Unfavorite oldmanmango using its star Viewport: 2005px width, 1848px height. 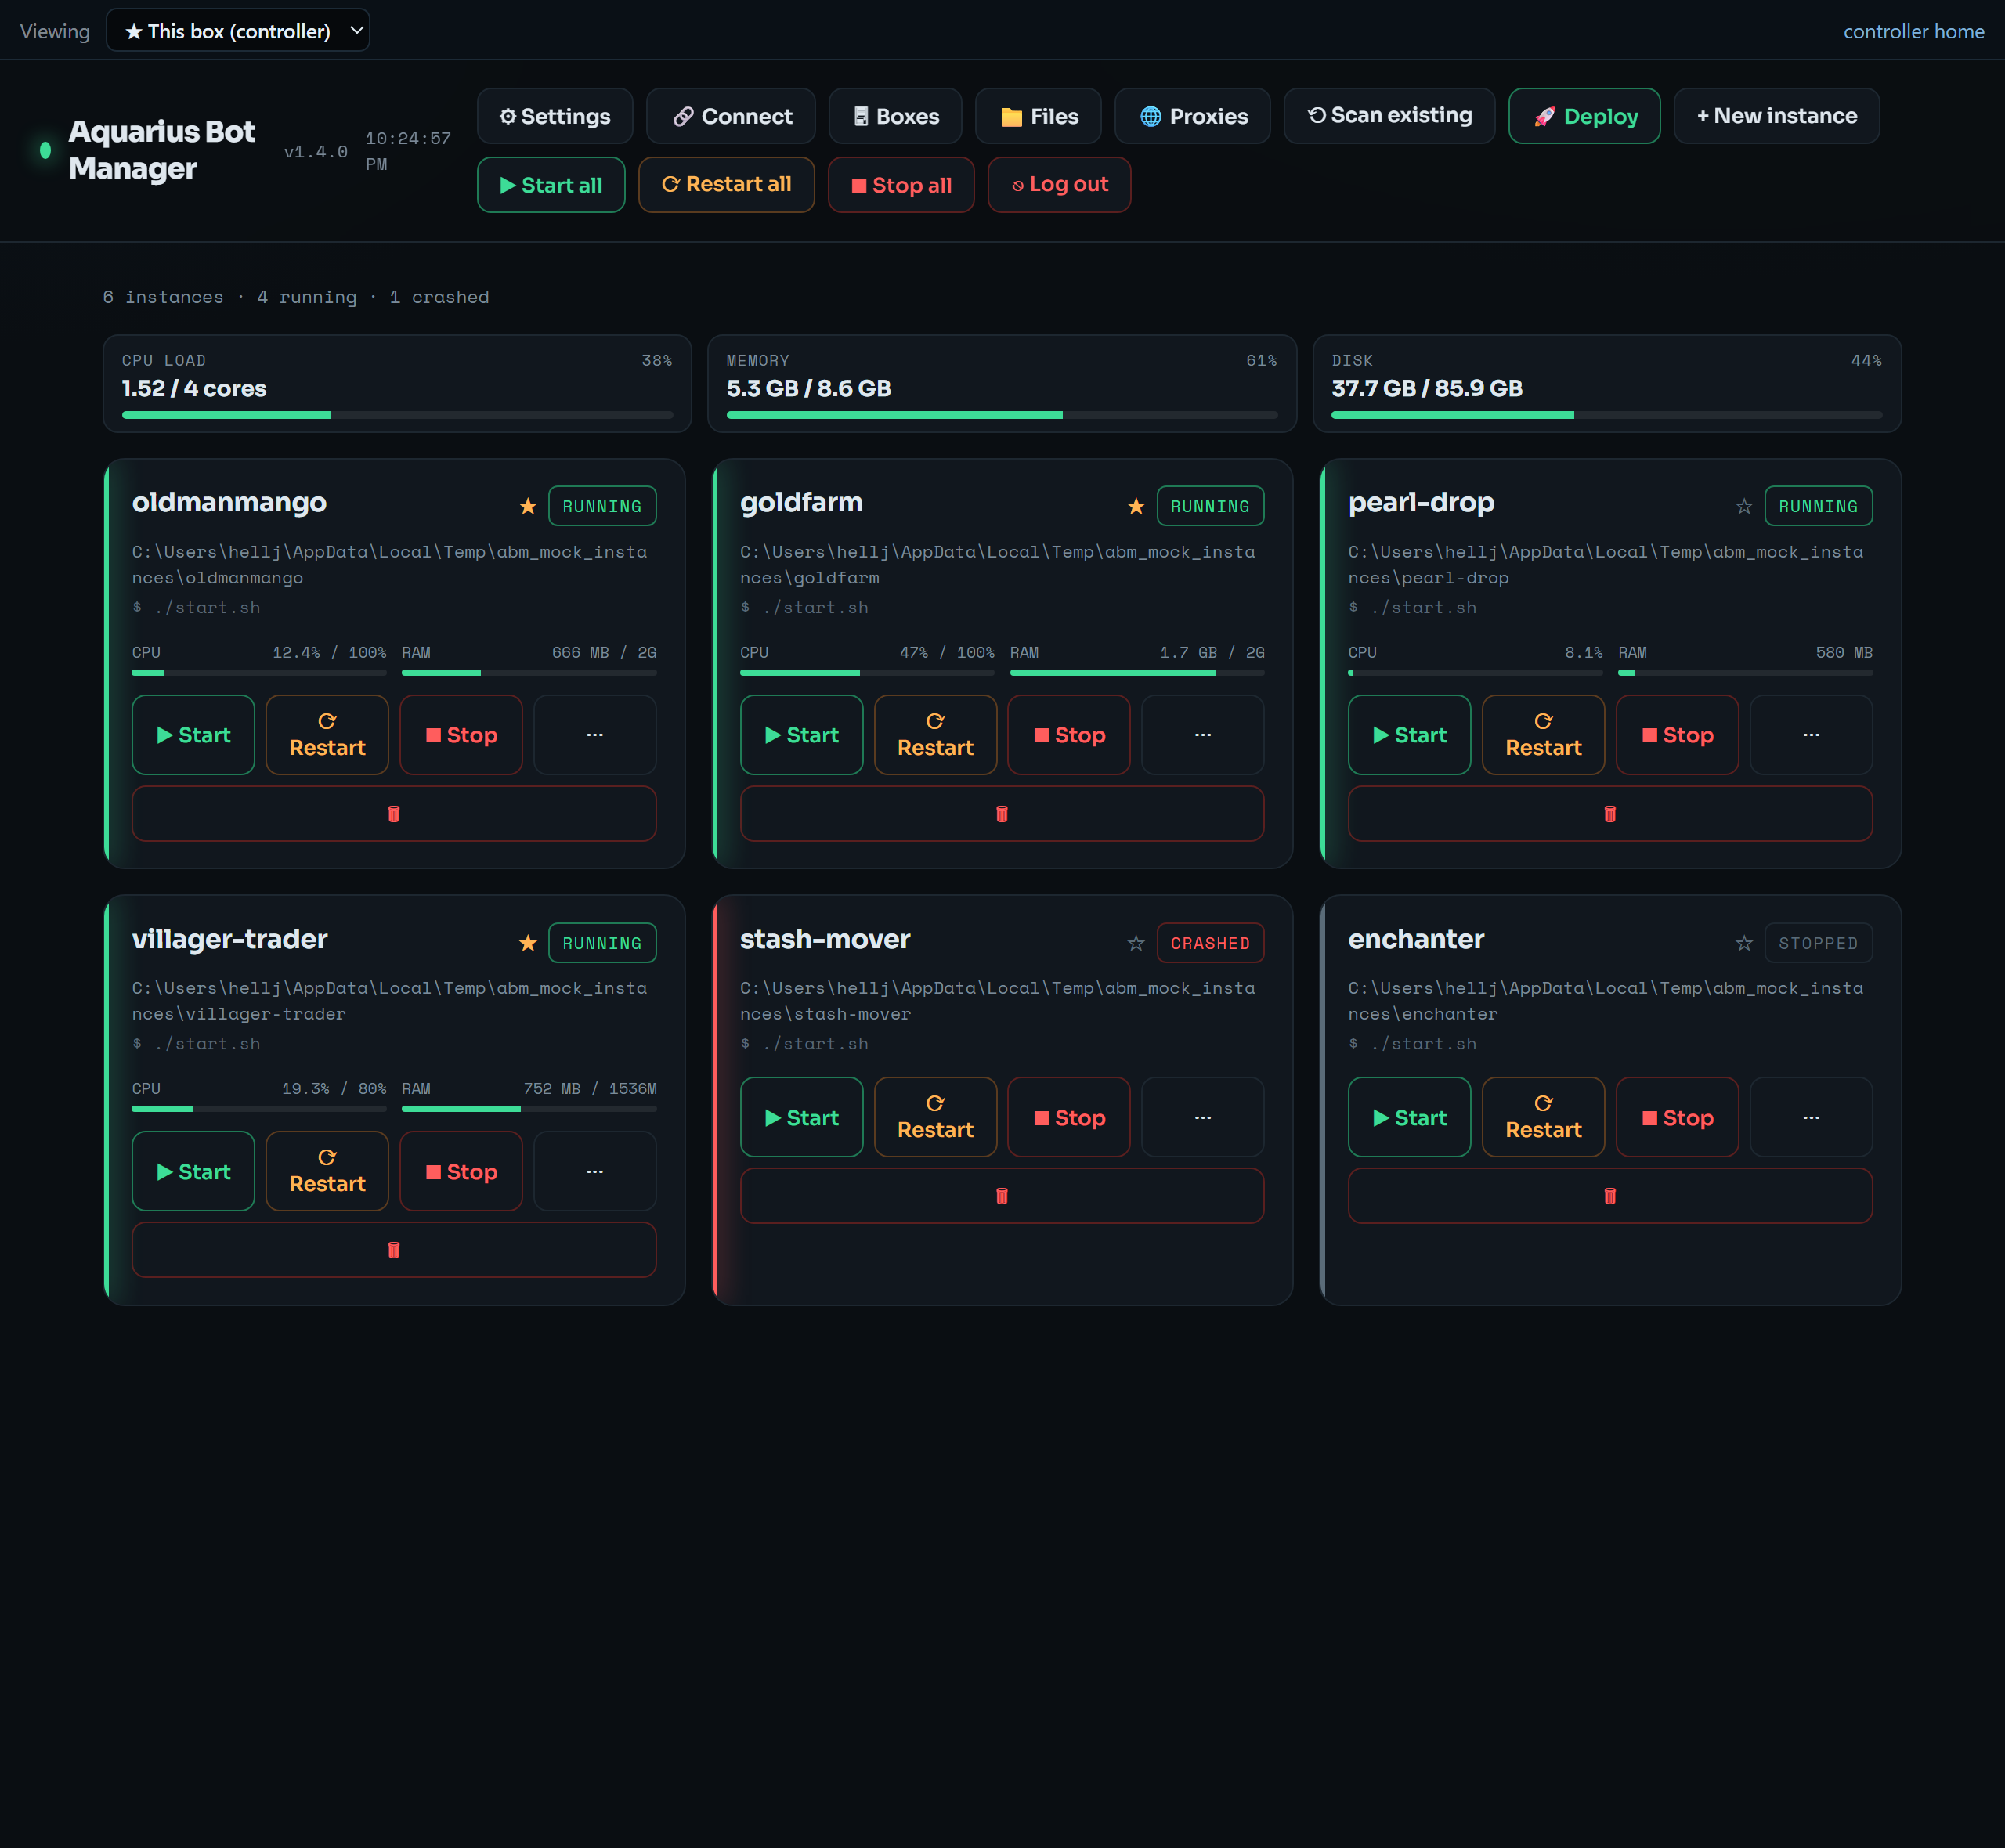click(x=528, y=506)
